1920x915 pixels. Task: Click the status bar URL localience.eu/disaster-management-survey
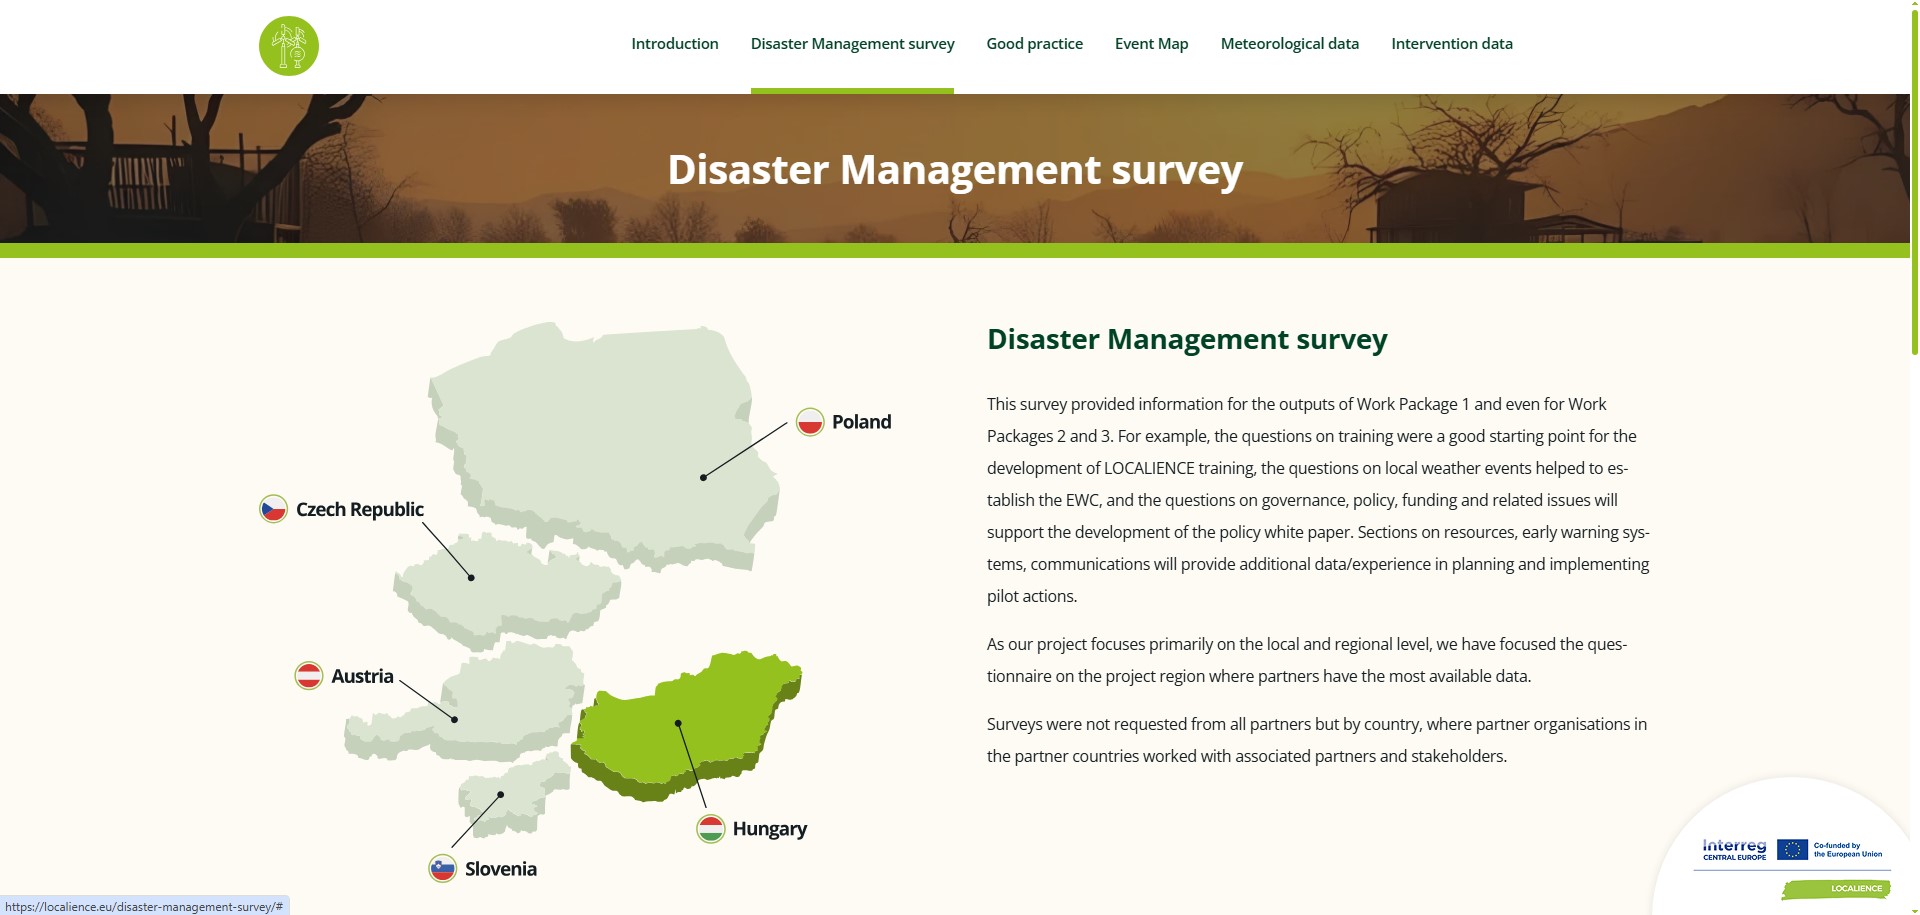pos(144,907)
